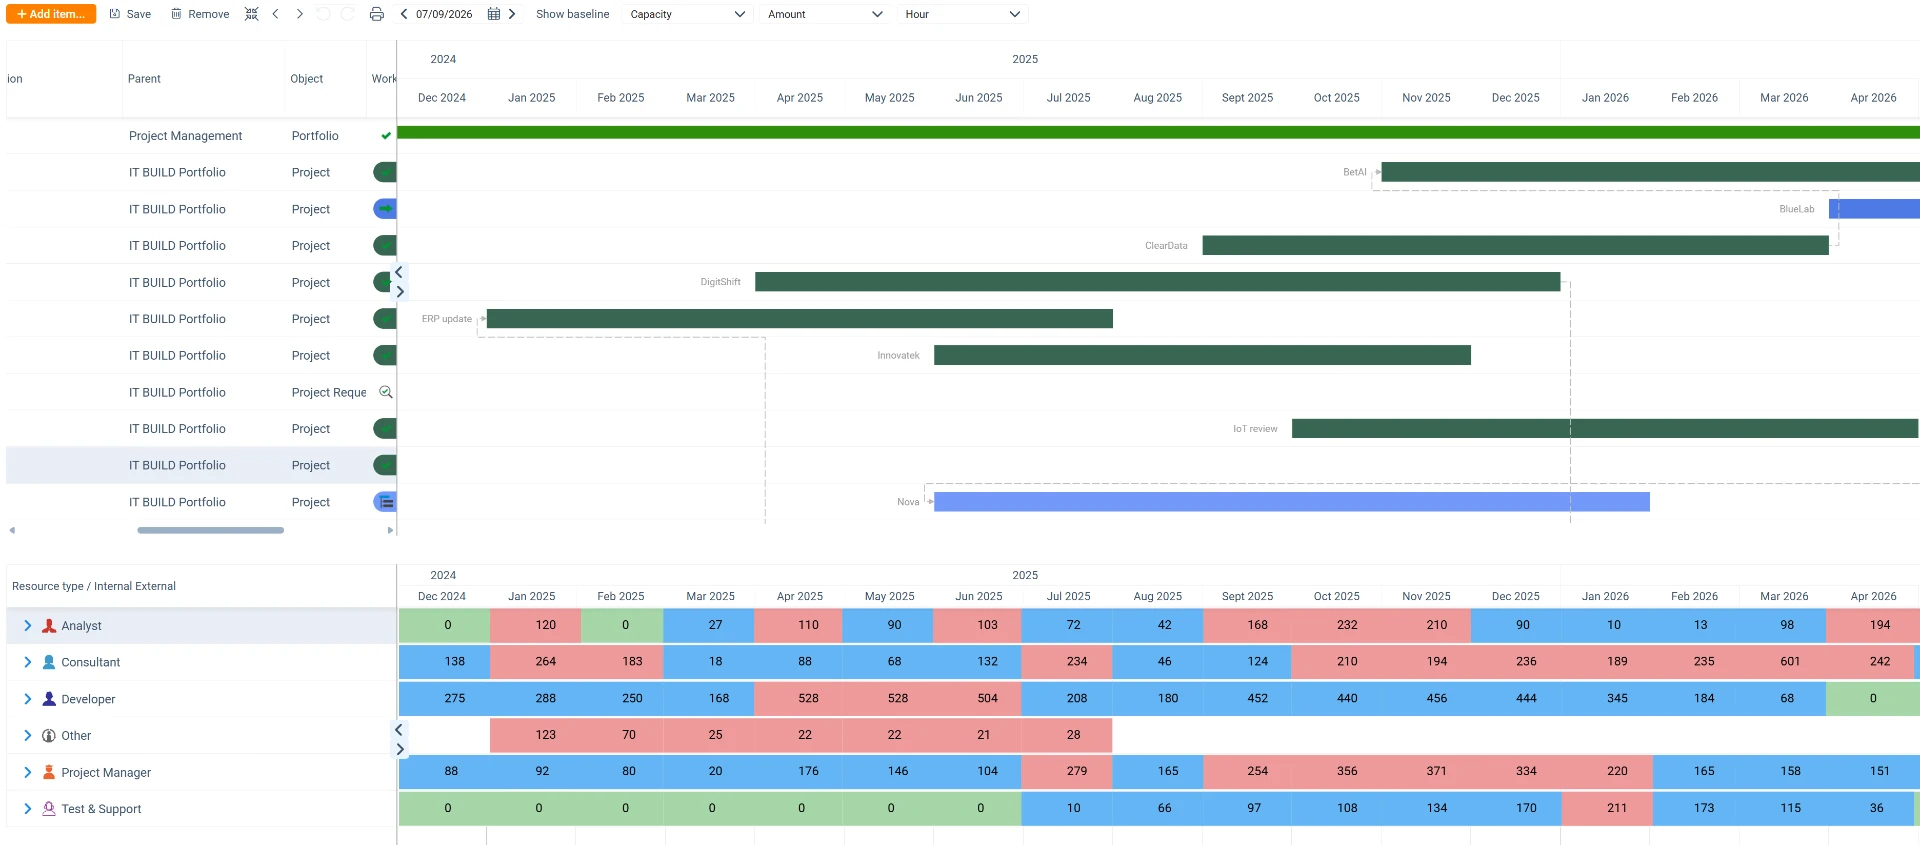Click the Project Request magnifier icon
The width and height of the screenshot is (1920, 845).
click(385, 392)
